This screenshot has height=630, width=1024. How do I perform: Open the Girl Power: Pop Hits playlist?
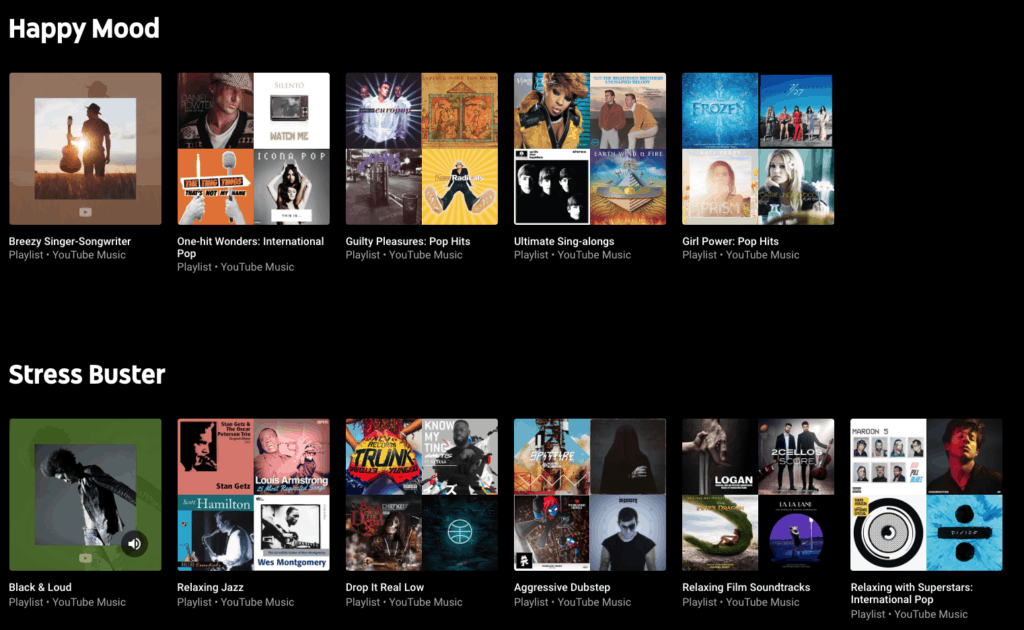[757, 147]
